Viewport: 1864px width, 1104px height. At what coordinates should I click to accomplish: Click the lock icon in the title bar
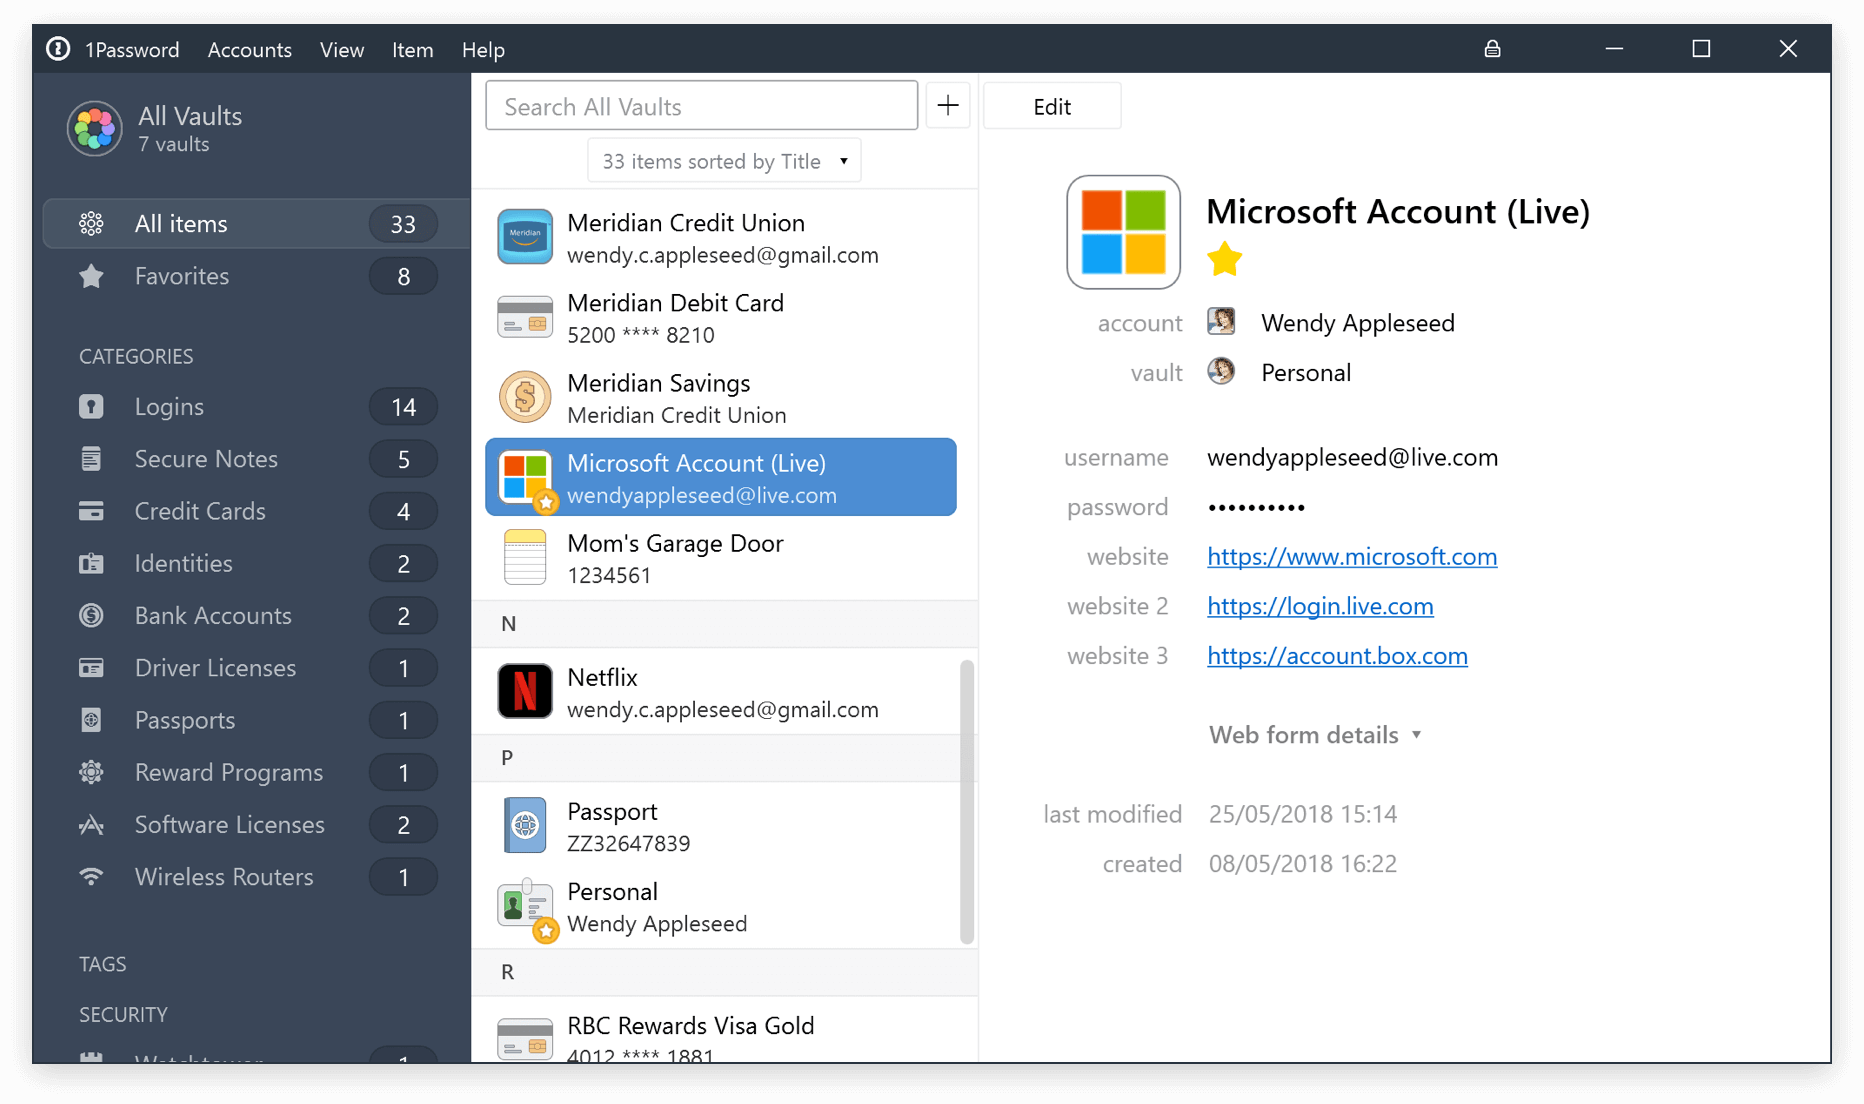(1493, 48)
